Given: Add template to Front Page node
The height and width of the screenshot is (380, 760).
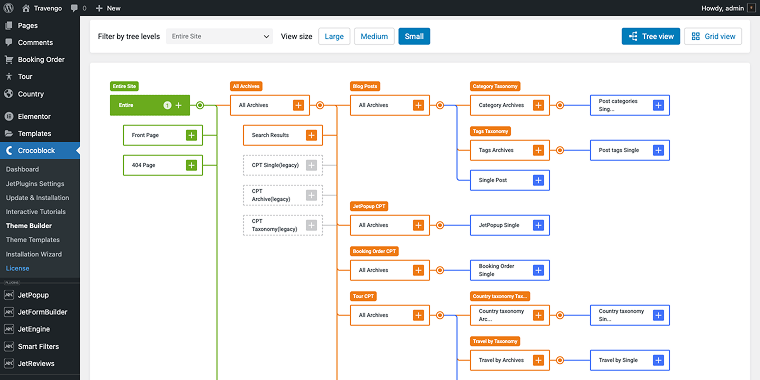Looking at the screenshot, I should point(191,135).
